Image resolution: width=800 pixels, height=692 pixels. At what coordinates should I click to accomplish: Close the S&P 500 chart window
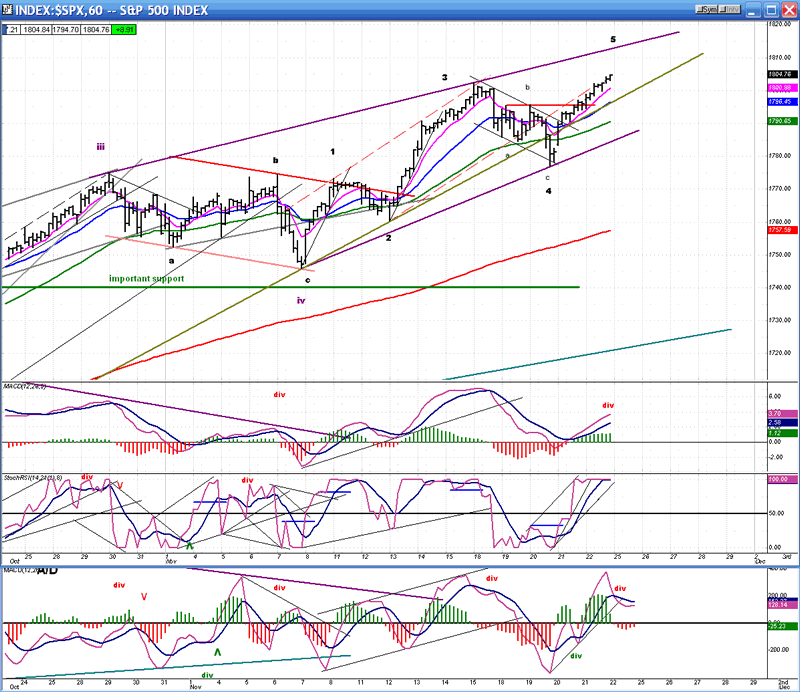(789, 8)
